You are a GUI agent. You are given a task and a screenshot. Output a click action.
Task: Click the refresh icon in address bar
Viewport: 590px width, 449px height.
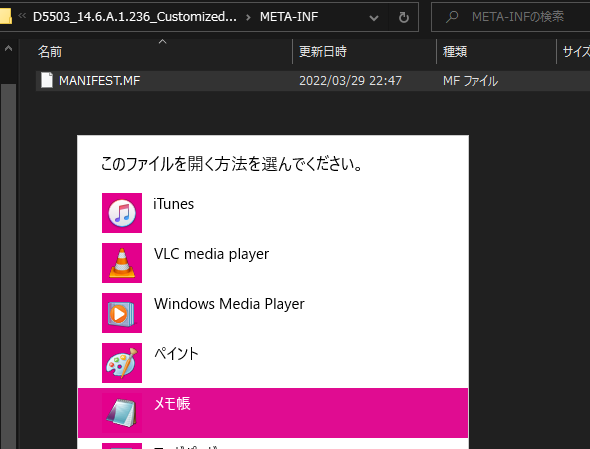click(x=403, y=17)
